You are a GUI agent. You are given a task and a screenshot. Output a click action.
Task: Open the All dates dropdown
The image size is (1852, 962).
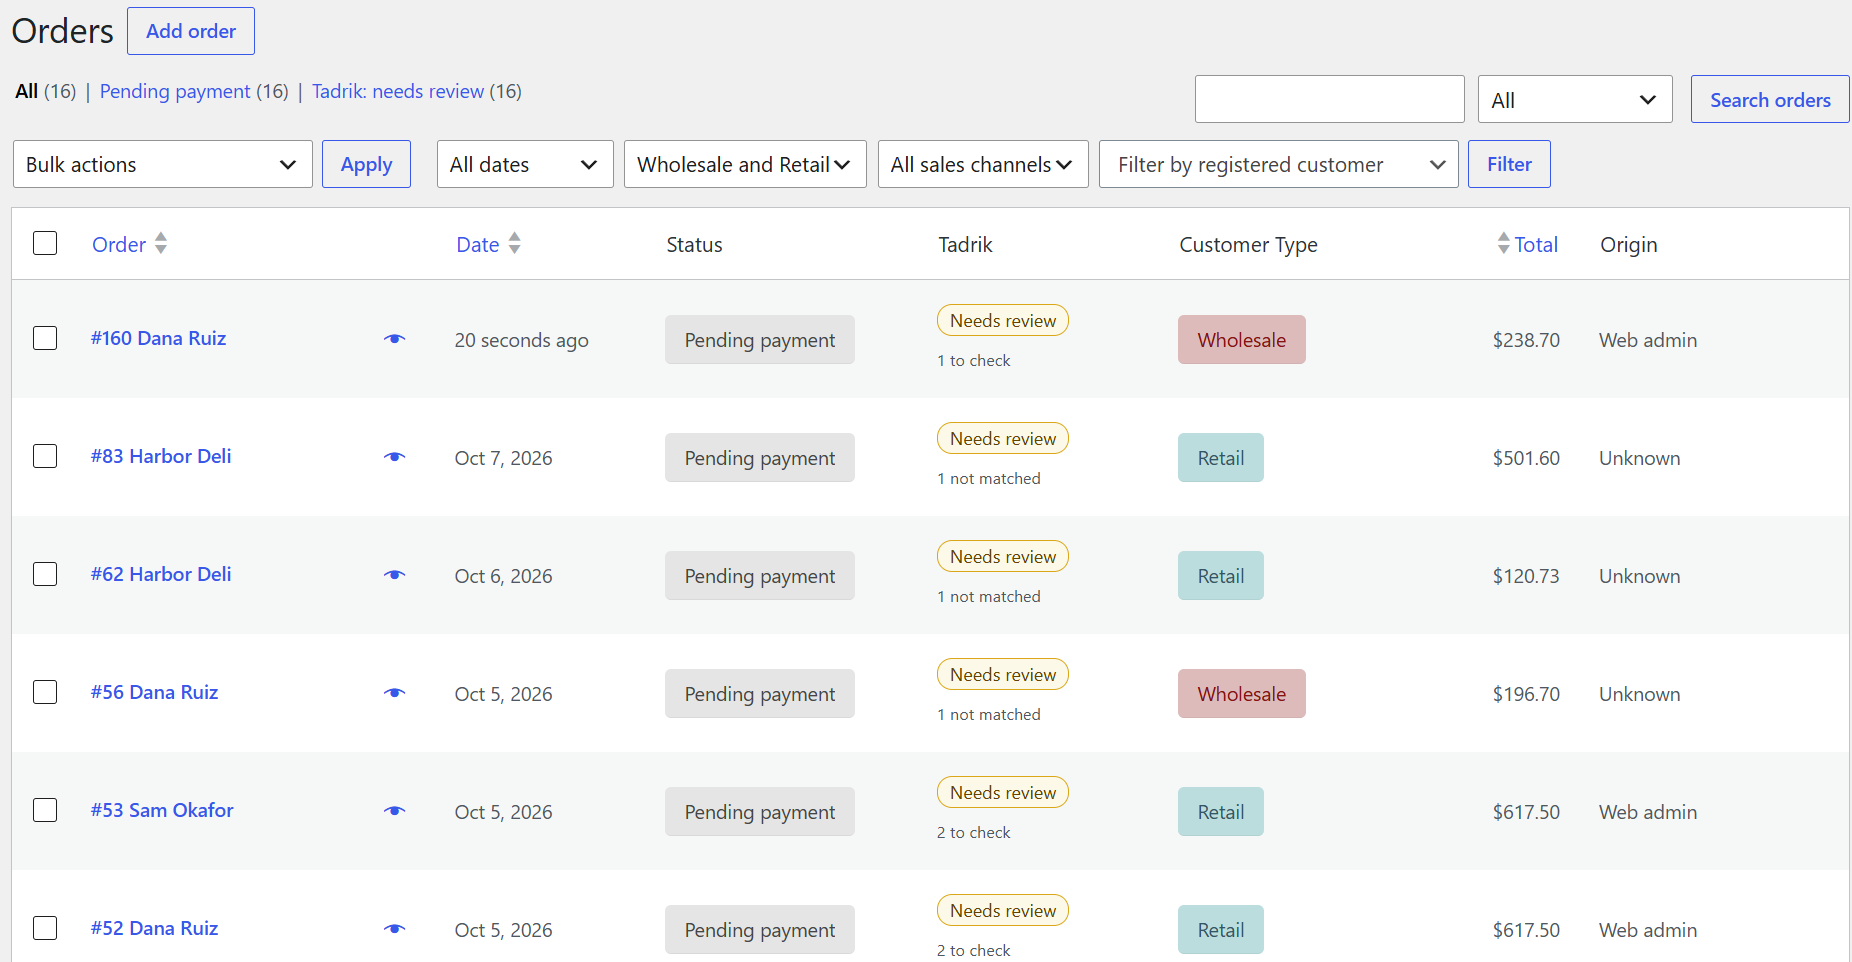pos(525,164)
